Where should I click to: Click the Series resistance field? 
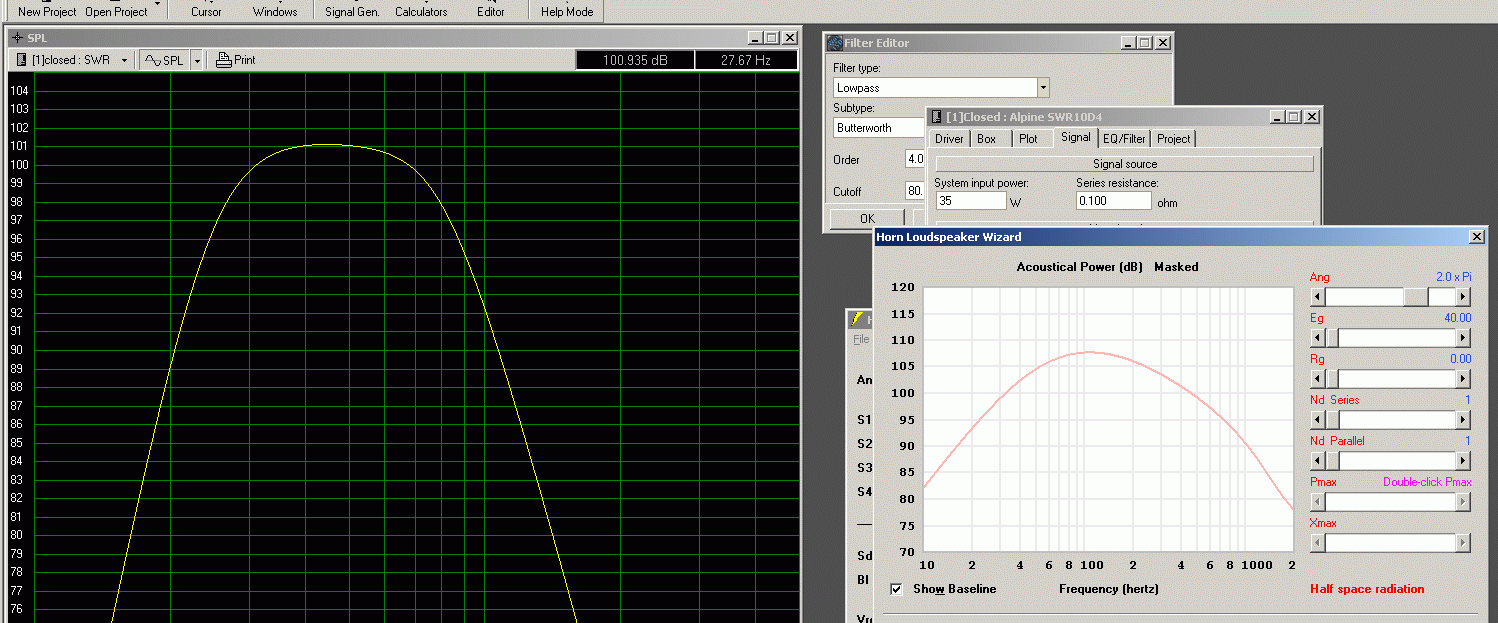(1114, 201)
